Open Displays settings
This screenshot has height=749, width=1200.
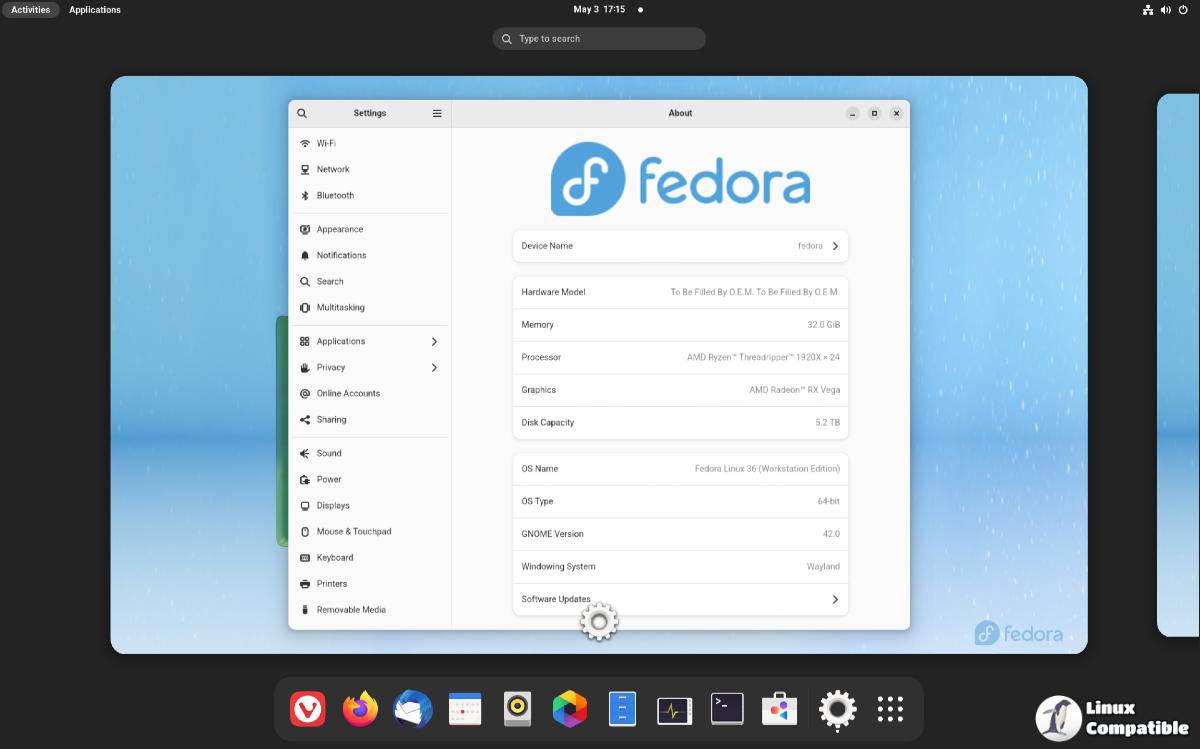point(330,505)
